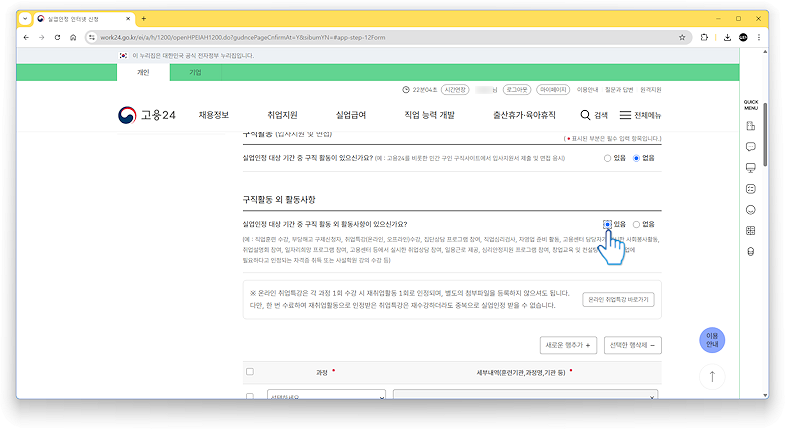The height and width of the screenshot is (429, 785).
Task: Select 있음 for 구직 활동 외 활동사항
Action: (607, 224)
